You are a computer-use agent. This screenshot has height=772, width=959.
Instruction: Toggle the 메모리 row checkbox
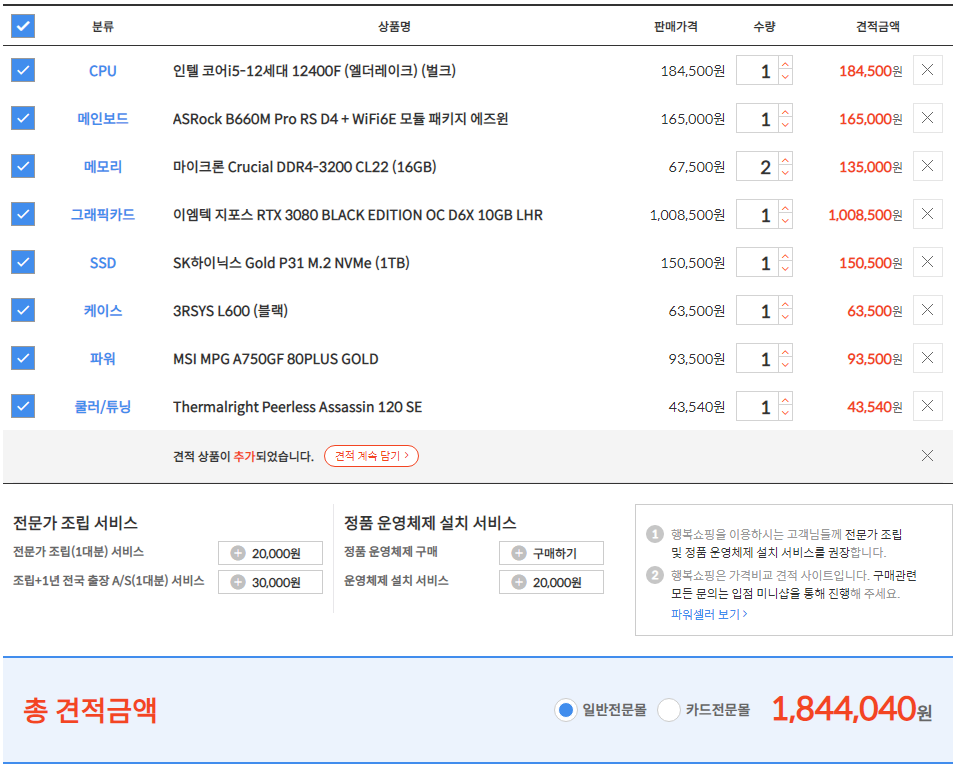click(23, 166)
